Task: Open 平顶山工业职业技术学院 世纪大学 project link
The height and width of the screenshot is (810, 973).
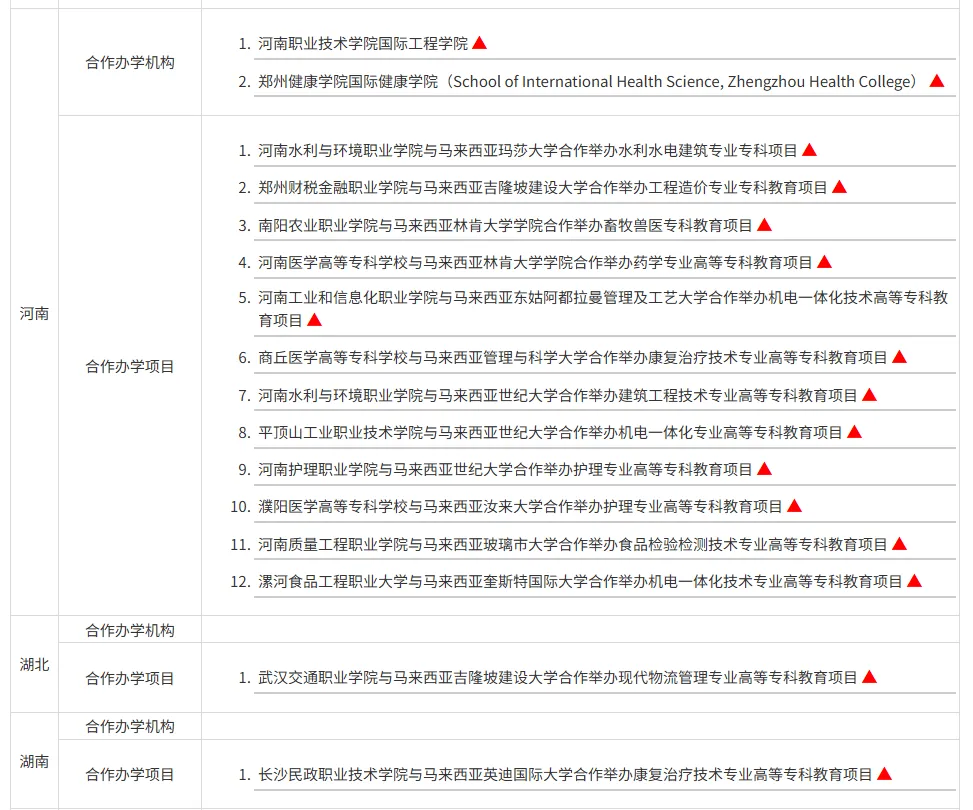Action: pyautogui.click(x=550, y=432)
